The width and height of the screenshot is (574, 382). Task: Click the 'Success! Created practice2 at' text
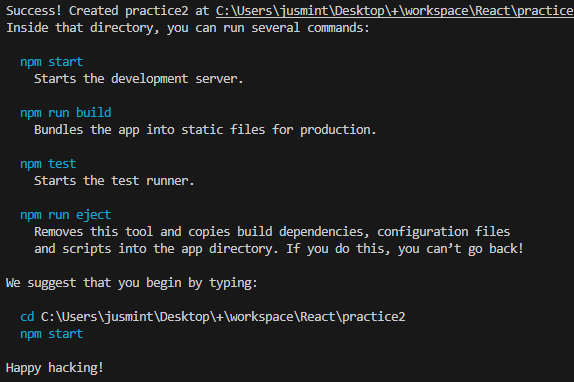(108, 11)
